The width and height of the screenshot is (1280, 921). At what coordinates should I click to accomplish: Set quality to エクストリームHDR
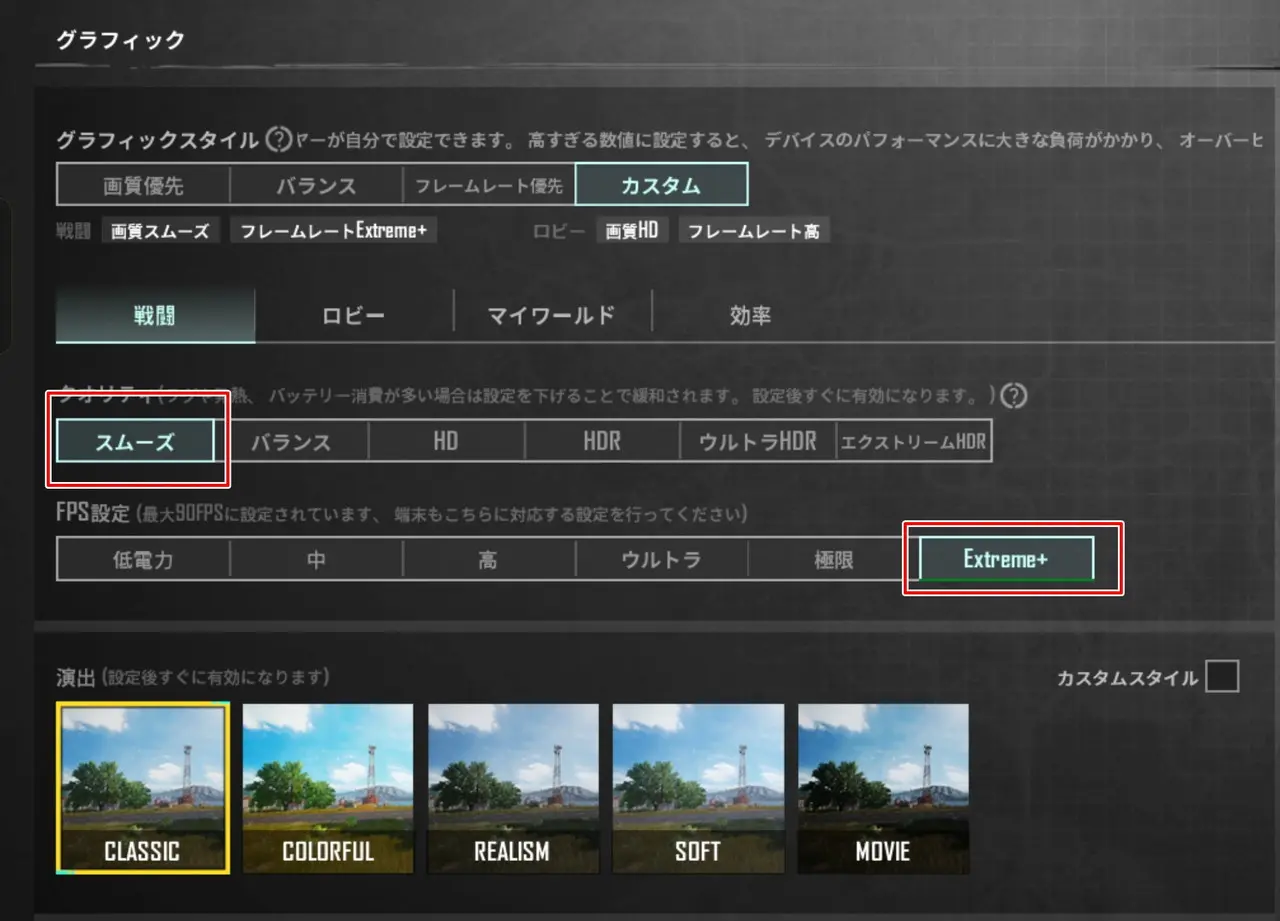[x=913, y=441]
